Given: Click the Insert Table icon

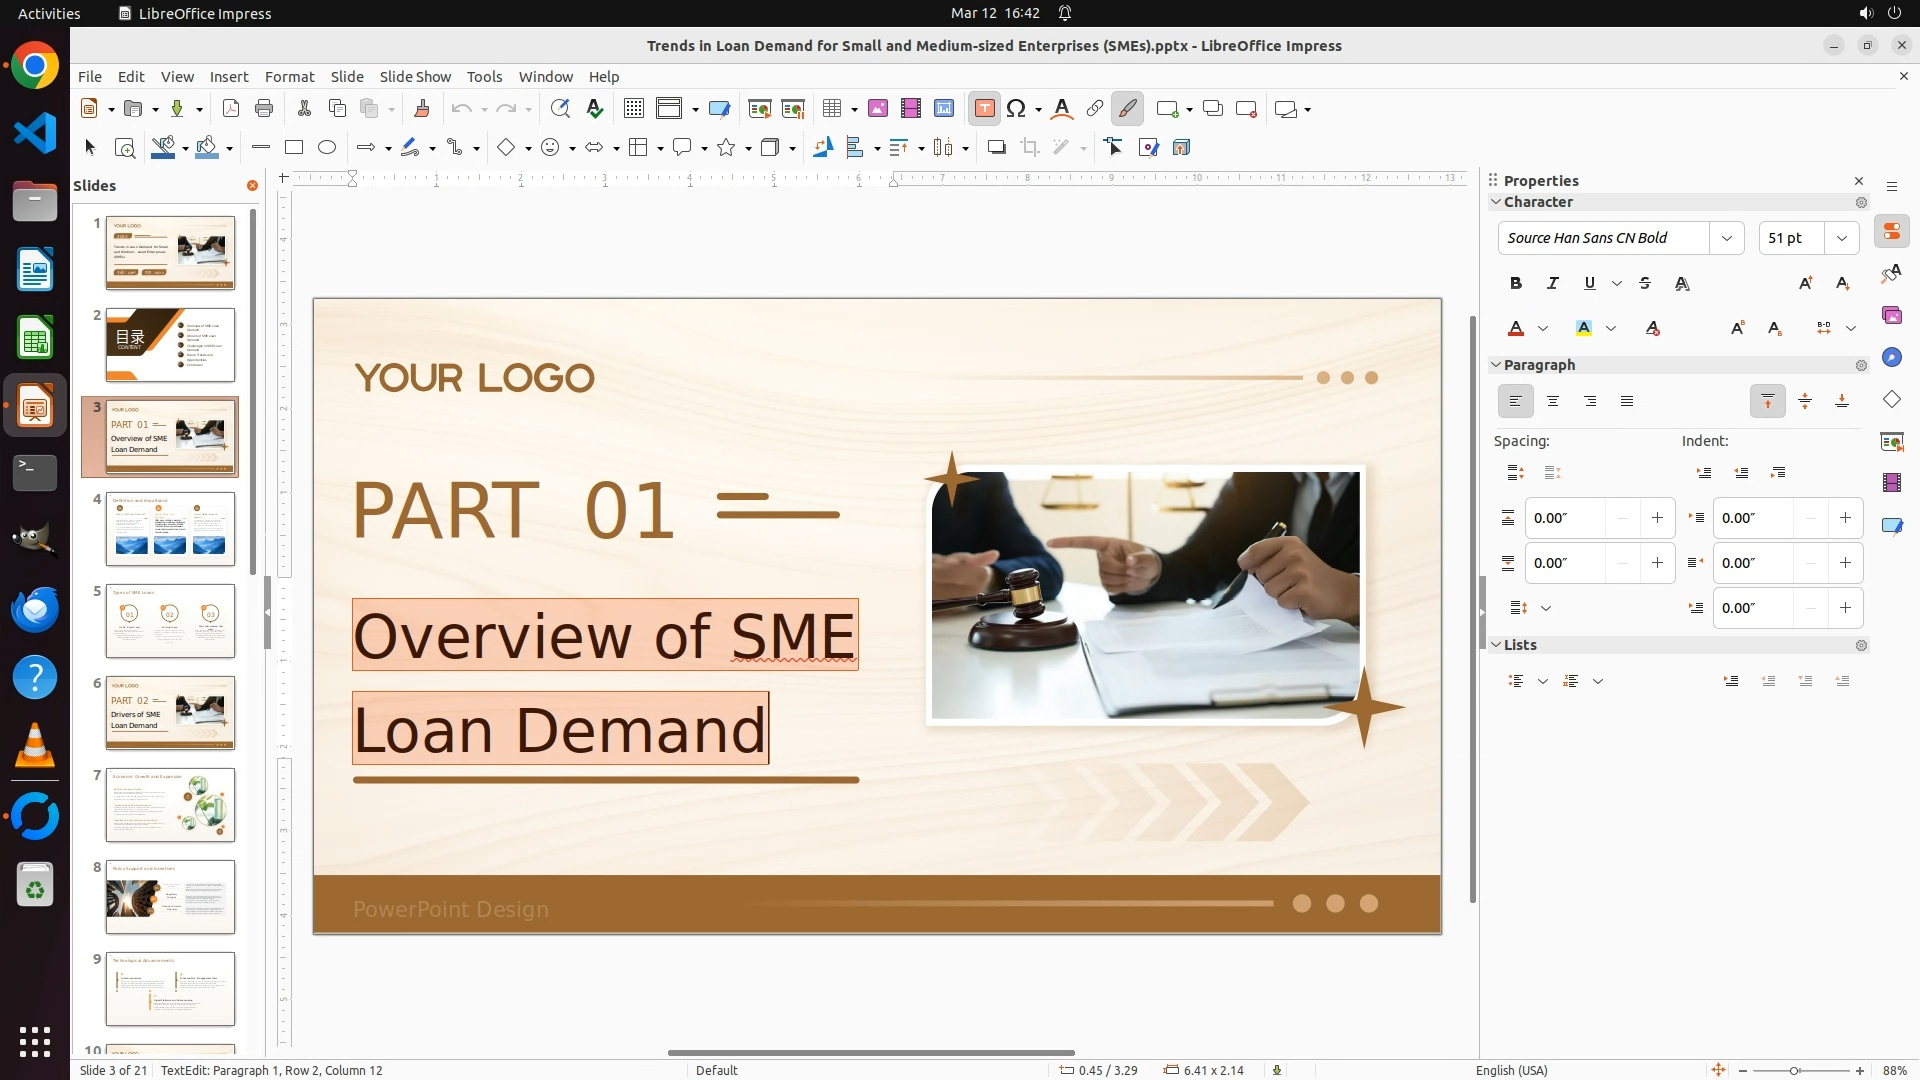Looking at the screenshot, I should pyautogui.click(x=831, y=109).
